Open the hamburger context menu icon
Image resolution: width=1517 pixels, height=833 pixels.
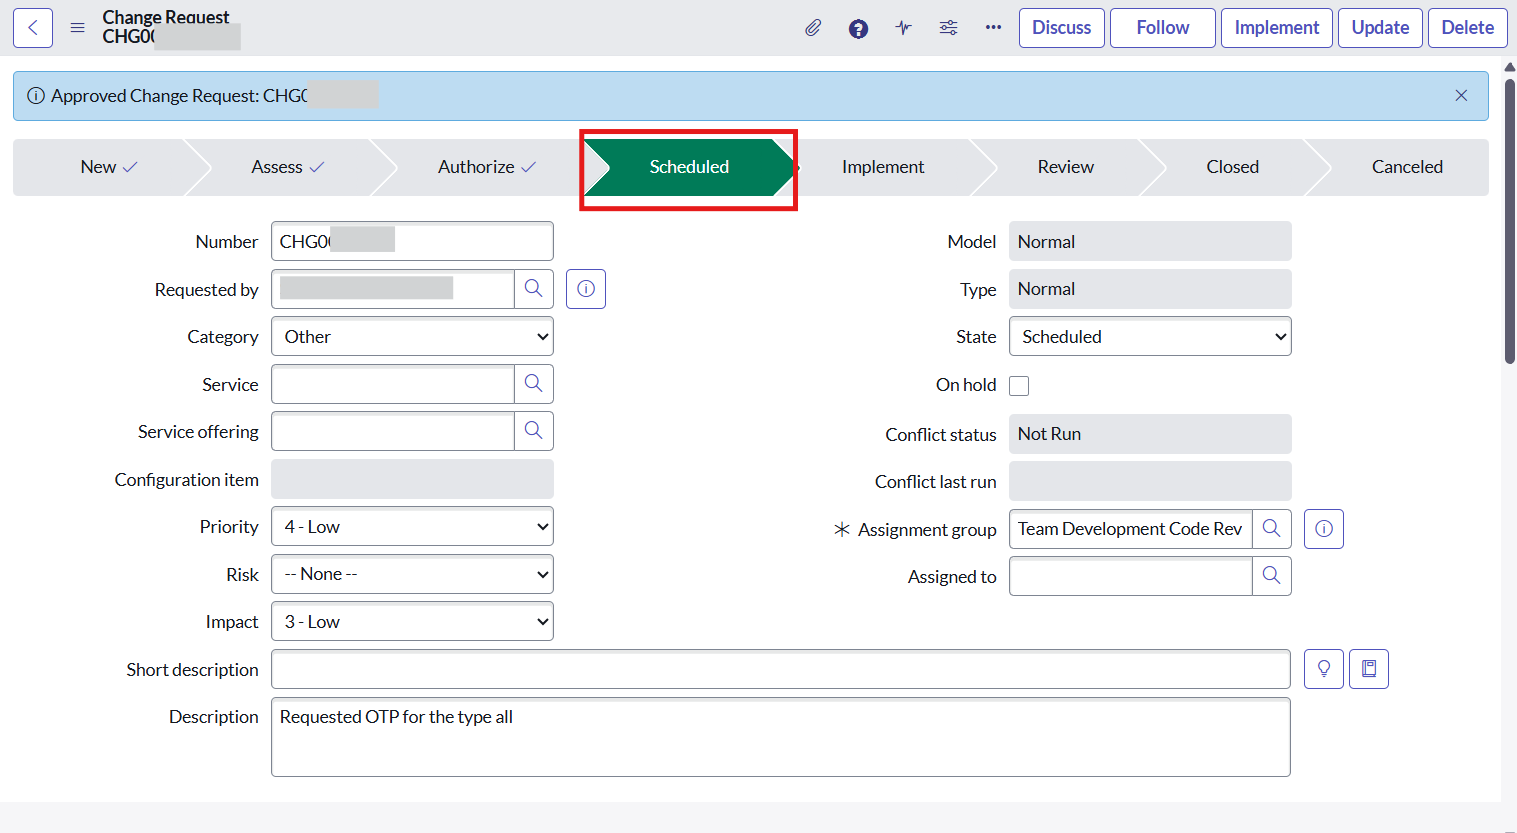(x=77, y=28)
